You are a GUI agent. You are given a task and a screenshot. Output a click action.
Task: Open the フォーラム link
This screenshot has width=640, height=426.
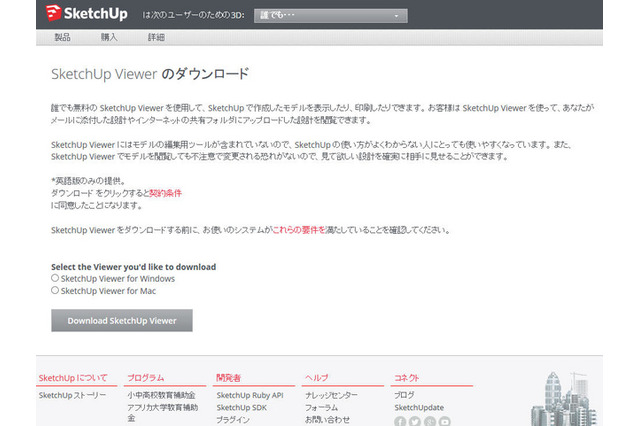[x=321, y=408]
